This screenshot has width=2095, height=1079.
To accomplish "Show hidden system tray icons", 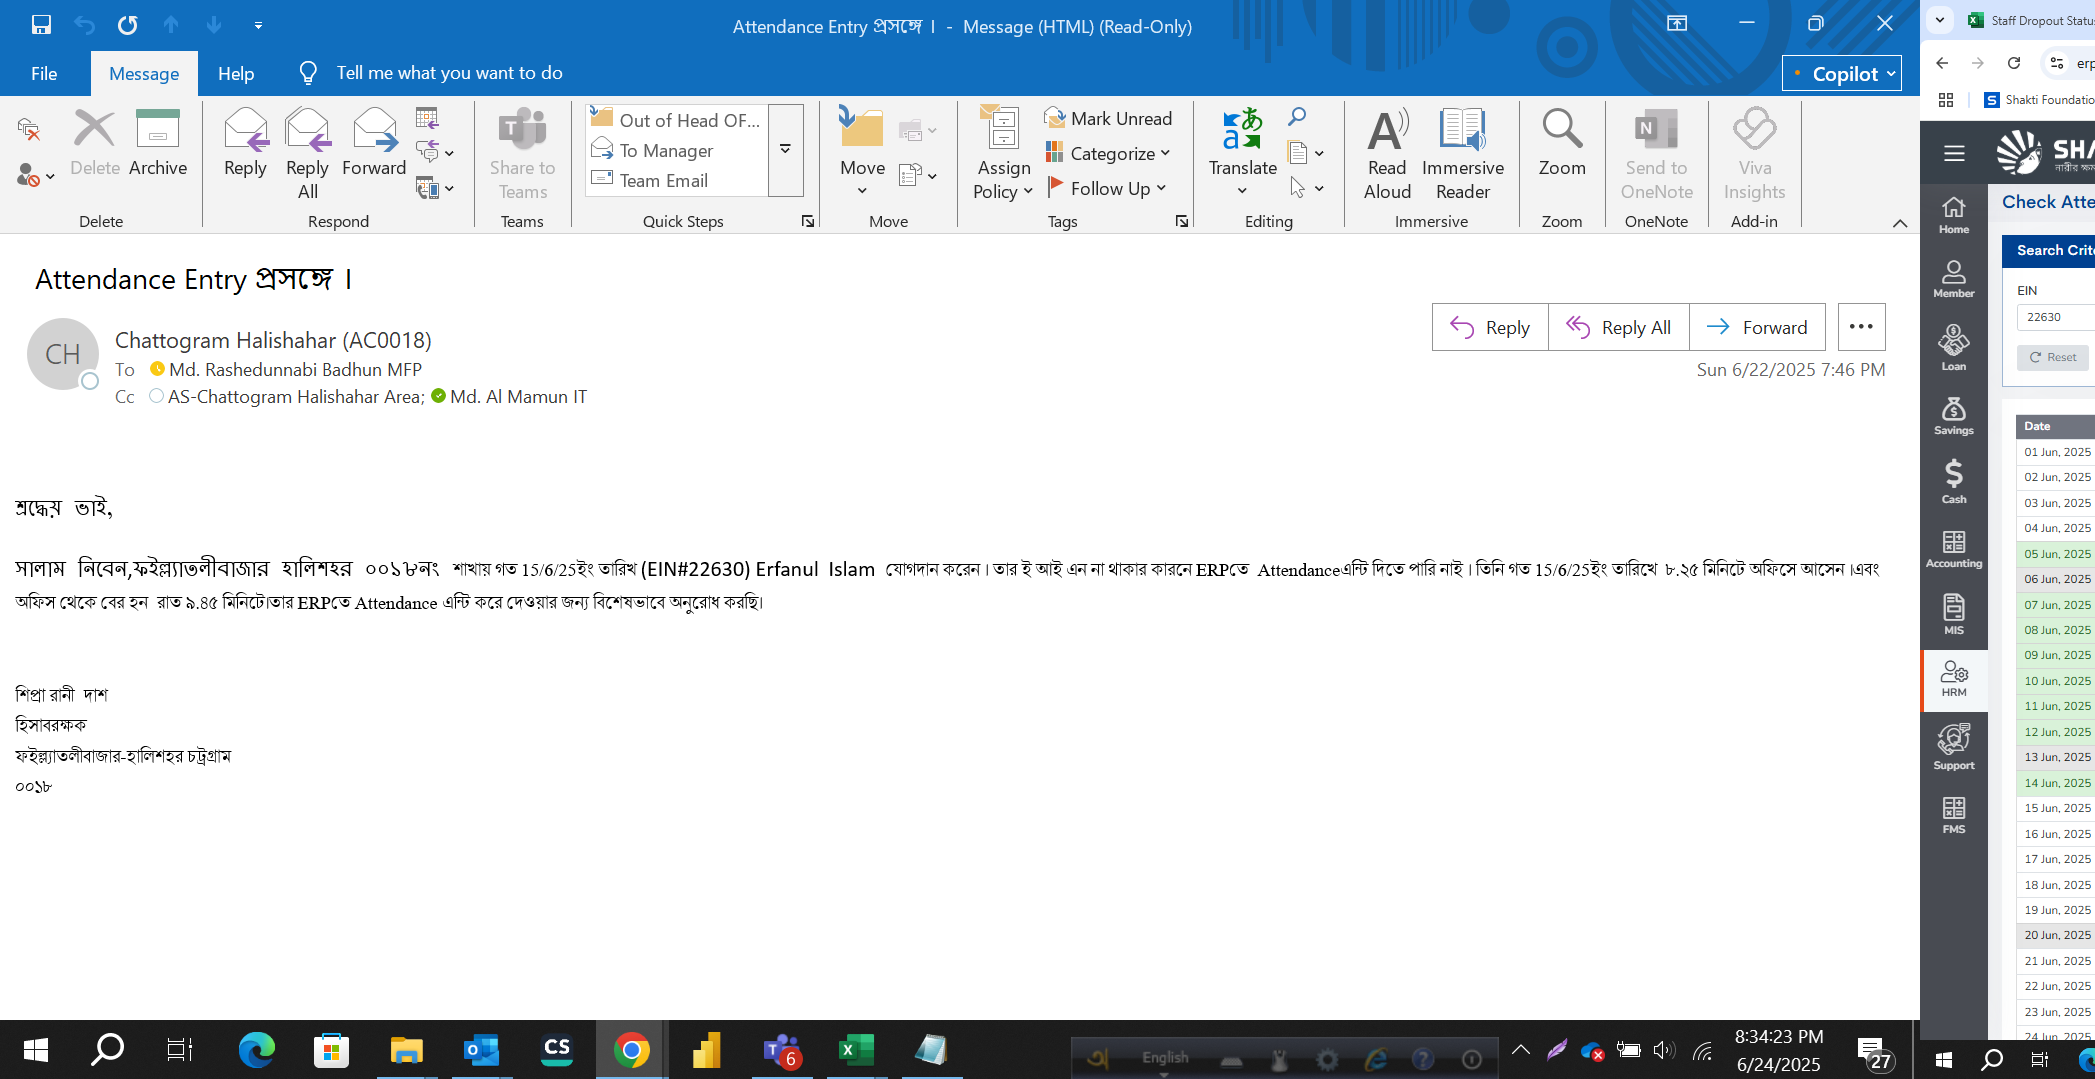I will point(1520,1049).
